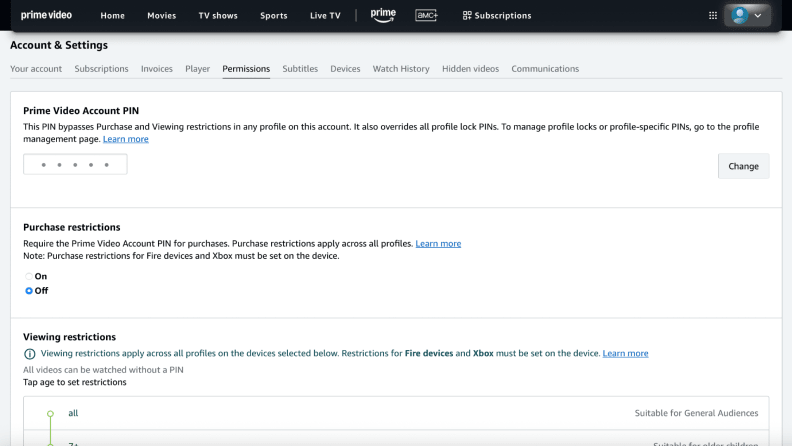Select the Off purchase restrictions radio
The image size is (792, 446).
[29, 291]
